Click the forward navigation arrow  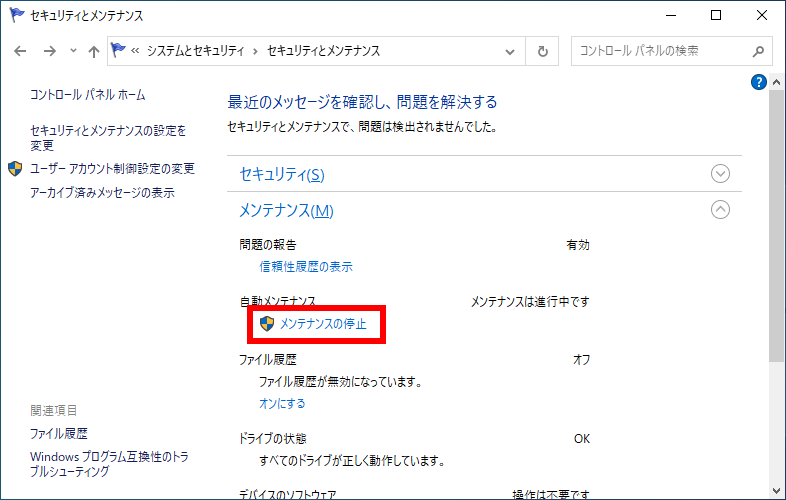click(47, 51)
